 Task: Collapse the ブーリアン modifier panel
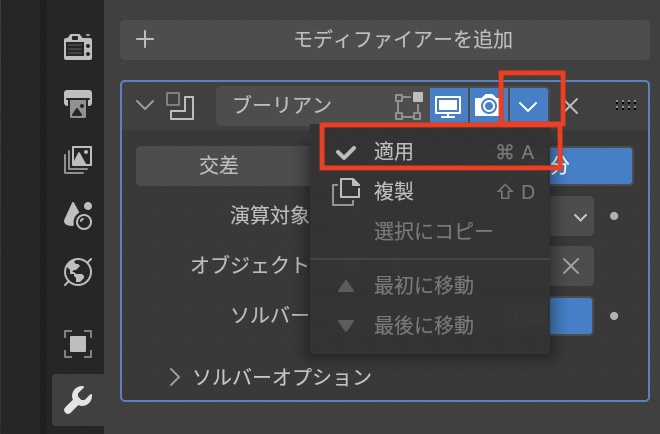click(x=146, y=105)
